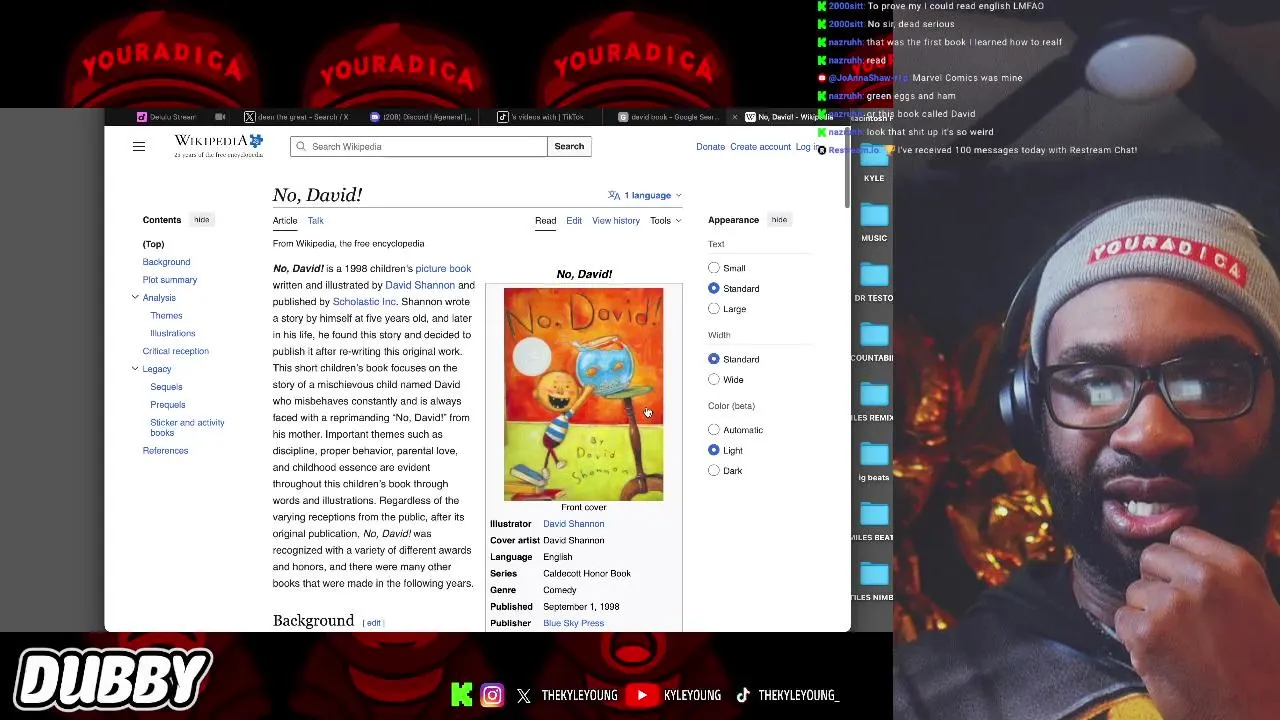The height and width of the screenshot is (720, 1280).
Task: Switch to the Discord browser tab
Action: 421,117
